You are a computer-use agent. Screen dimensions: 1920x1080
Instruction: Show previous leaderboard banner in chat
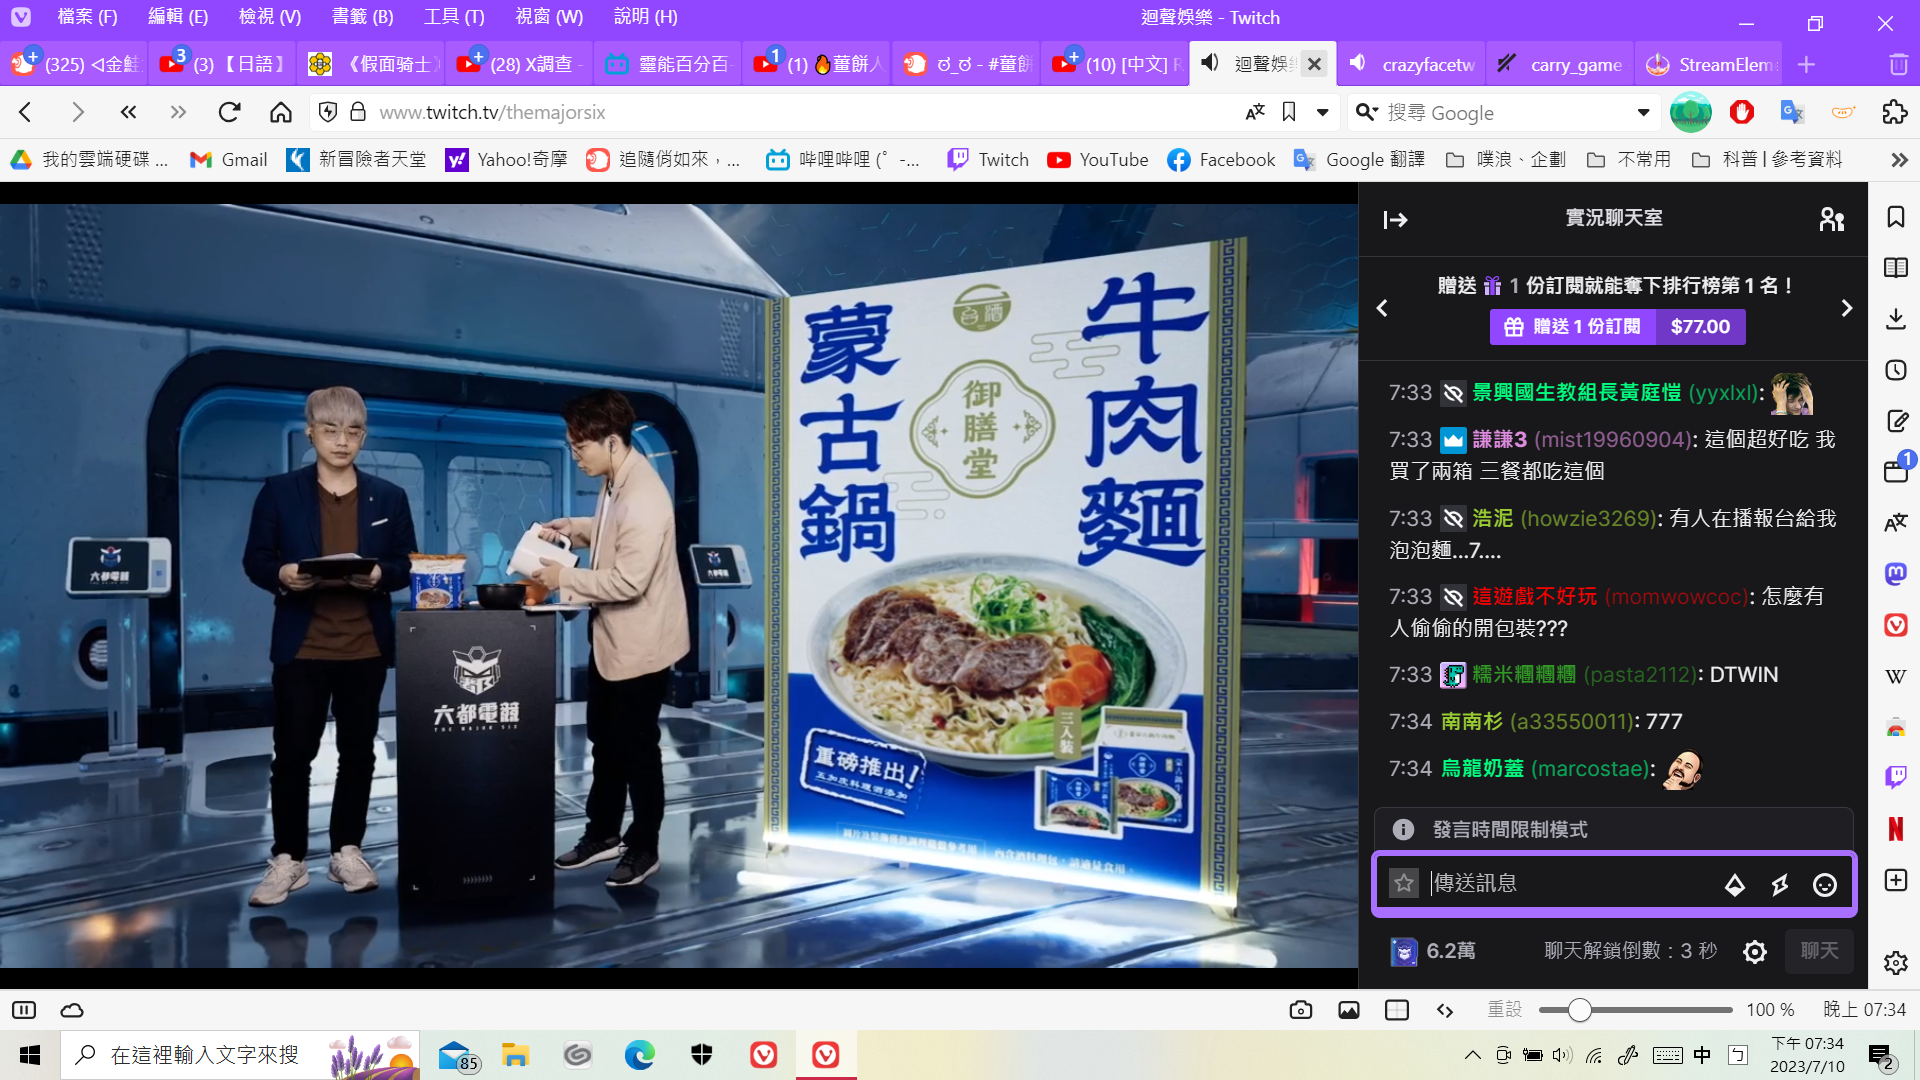[1382, 308]
